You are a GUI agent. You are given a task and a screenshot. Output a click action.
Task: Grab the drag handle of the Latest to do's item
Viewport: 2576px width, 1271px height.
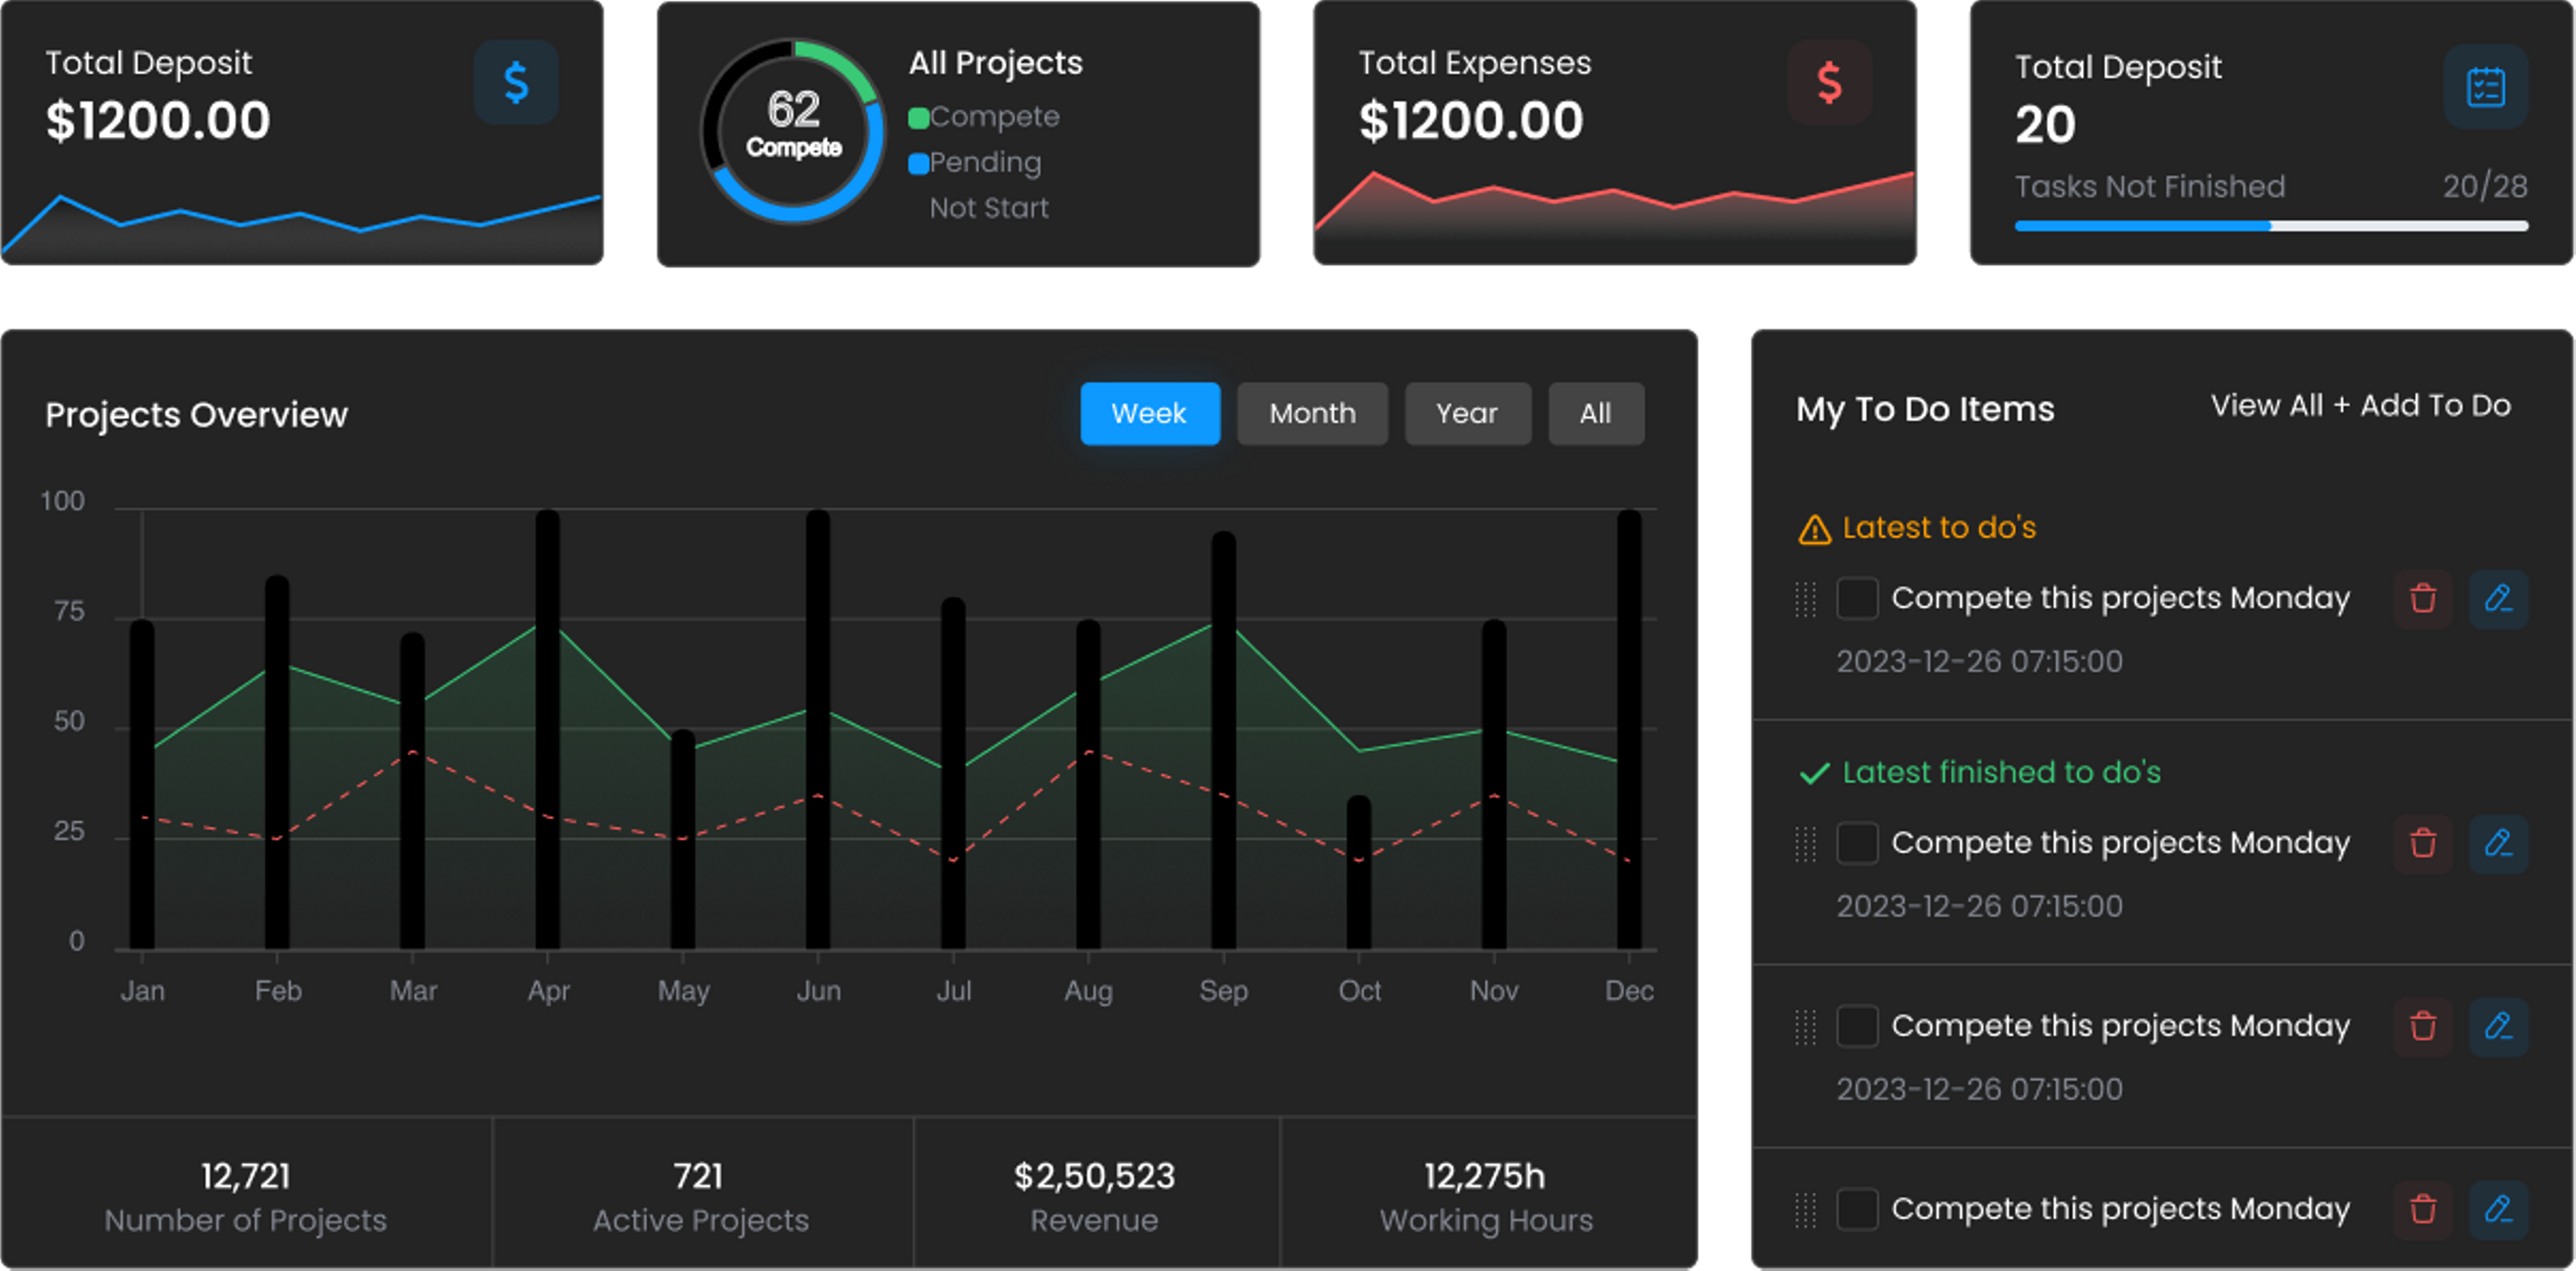tap(1805, 600)
